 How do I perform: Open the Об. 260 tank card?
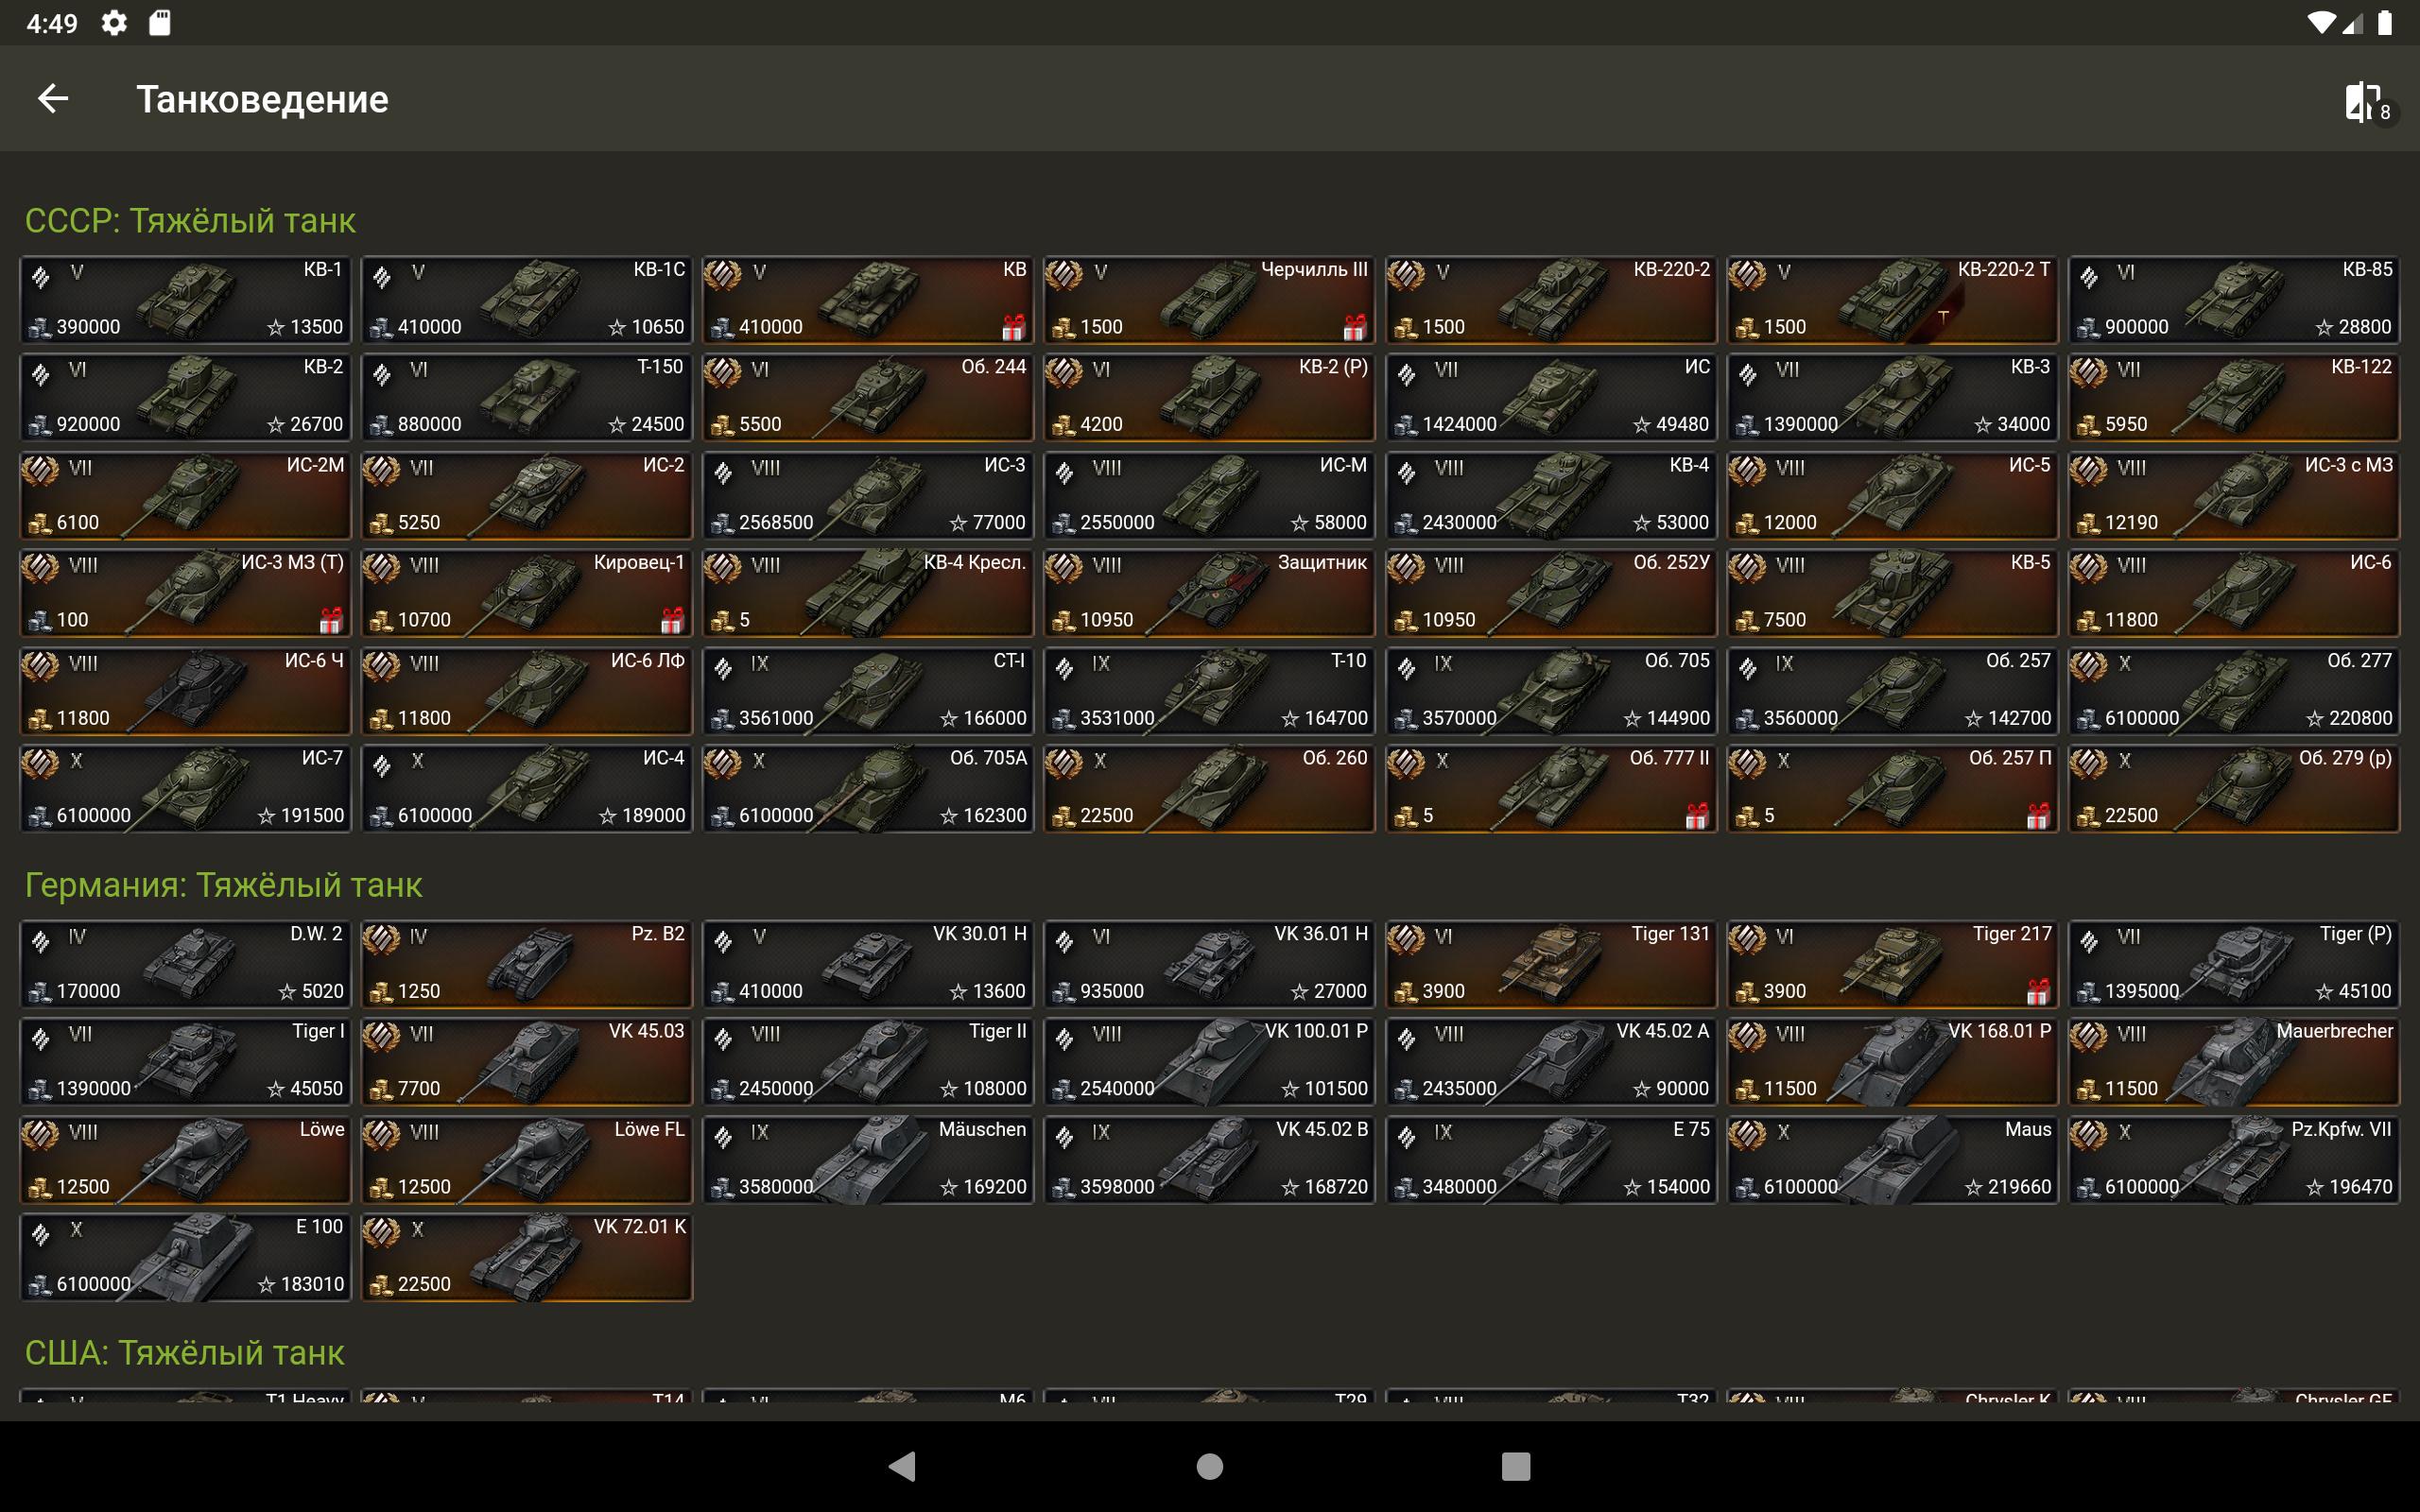pos(1209,788)
